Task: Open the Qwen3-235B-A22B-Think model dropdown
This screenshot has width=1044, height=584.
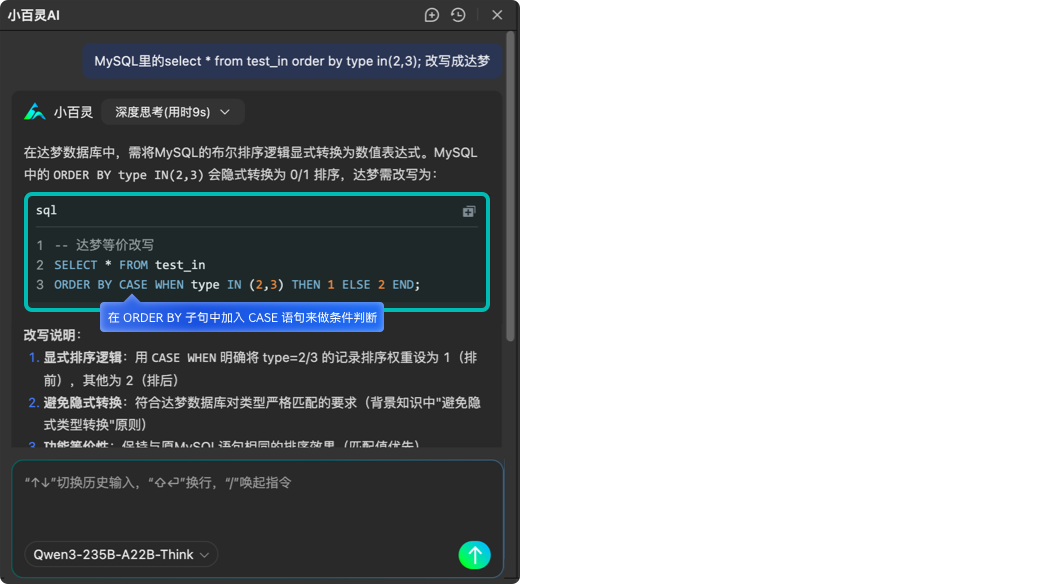Action: click(121, 555)
